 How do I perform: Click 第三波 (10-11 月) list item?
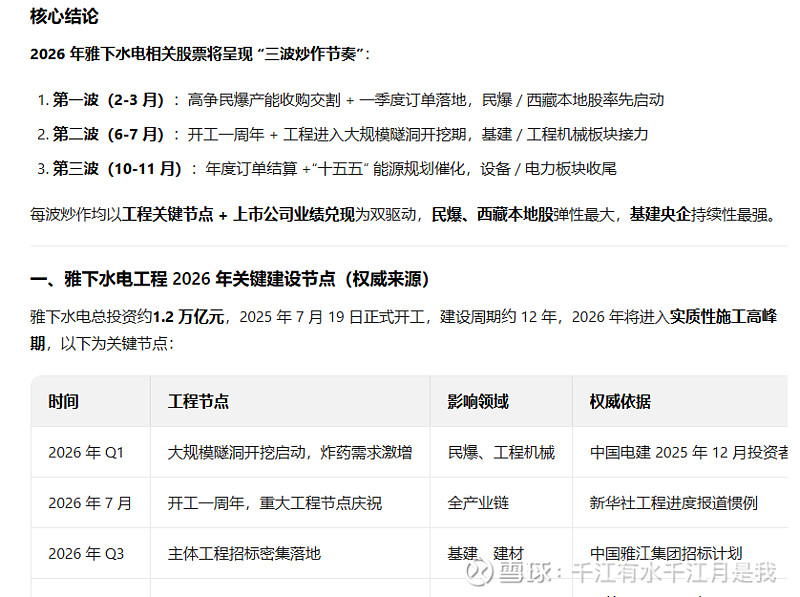pos(327,168)
